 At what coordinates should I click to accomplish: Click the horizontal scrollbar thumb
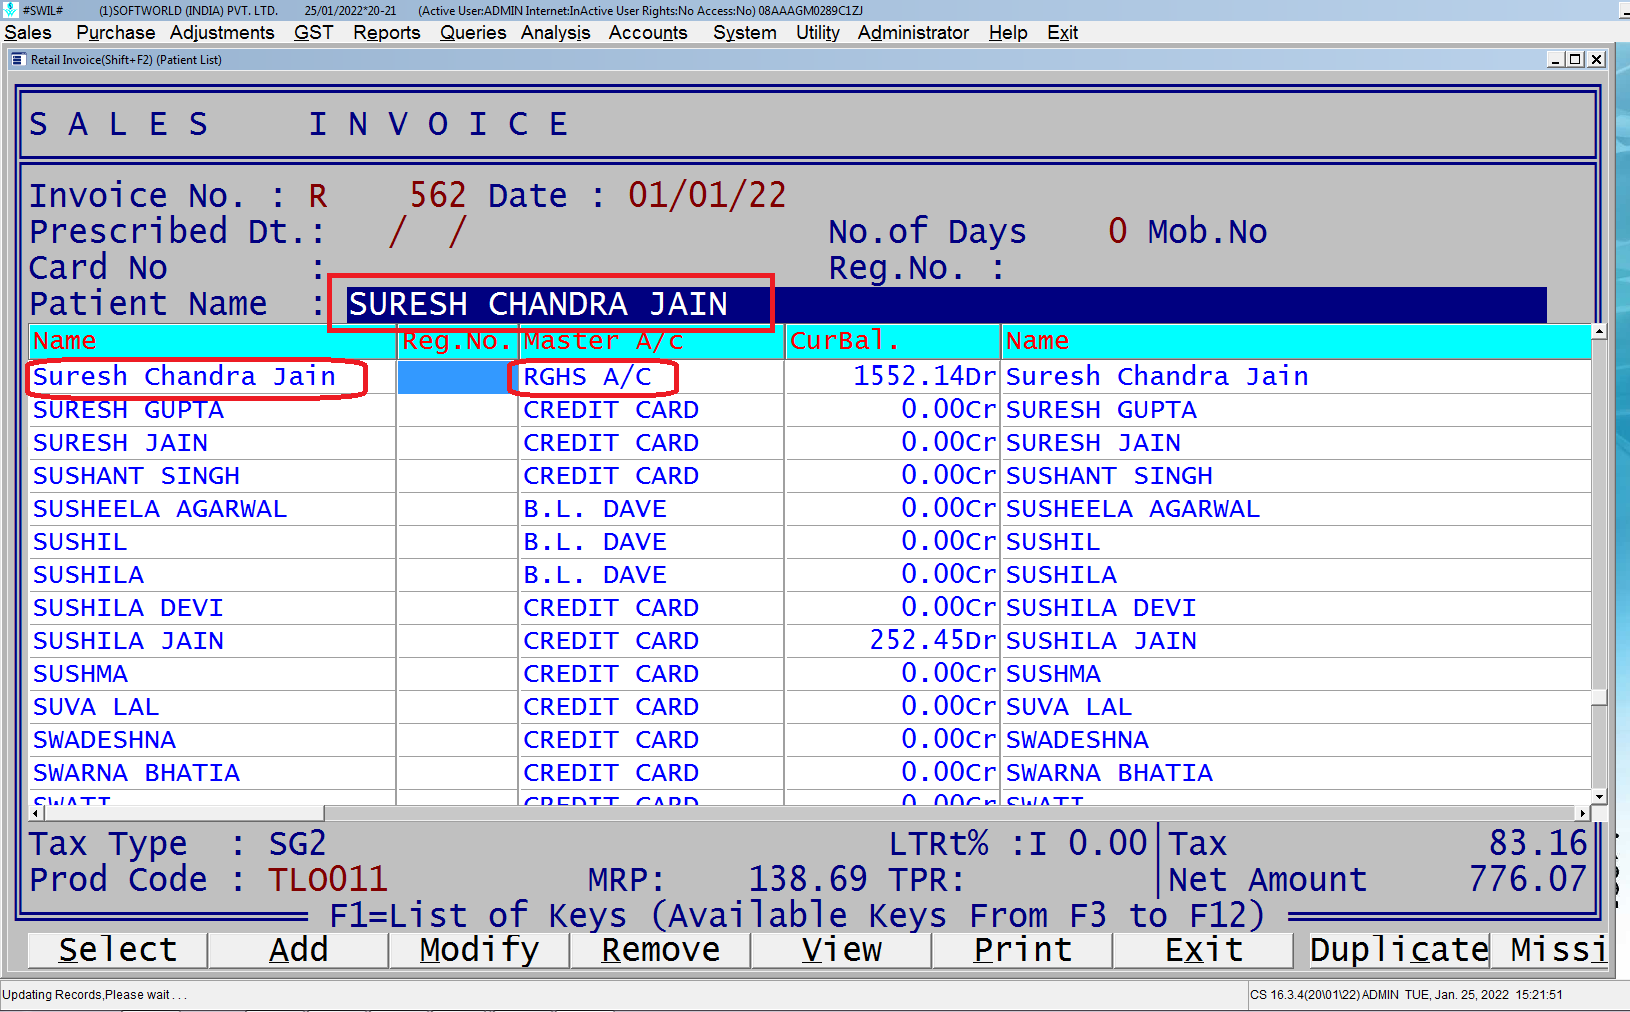(x=184, y=813)
